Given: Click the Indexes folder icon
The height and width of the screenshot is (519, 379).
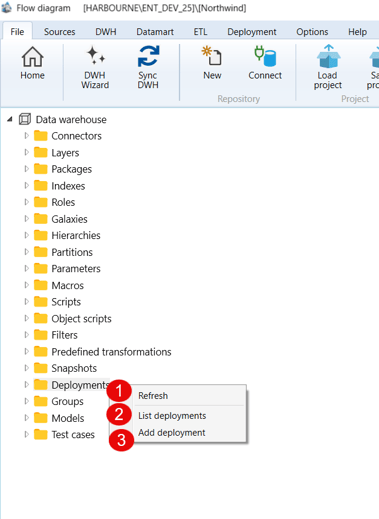Looking at the screenshot, I should tap(41, 185).
